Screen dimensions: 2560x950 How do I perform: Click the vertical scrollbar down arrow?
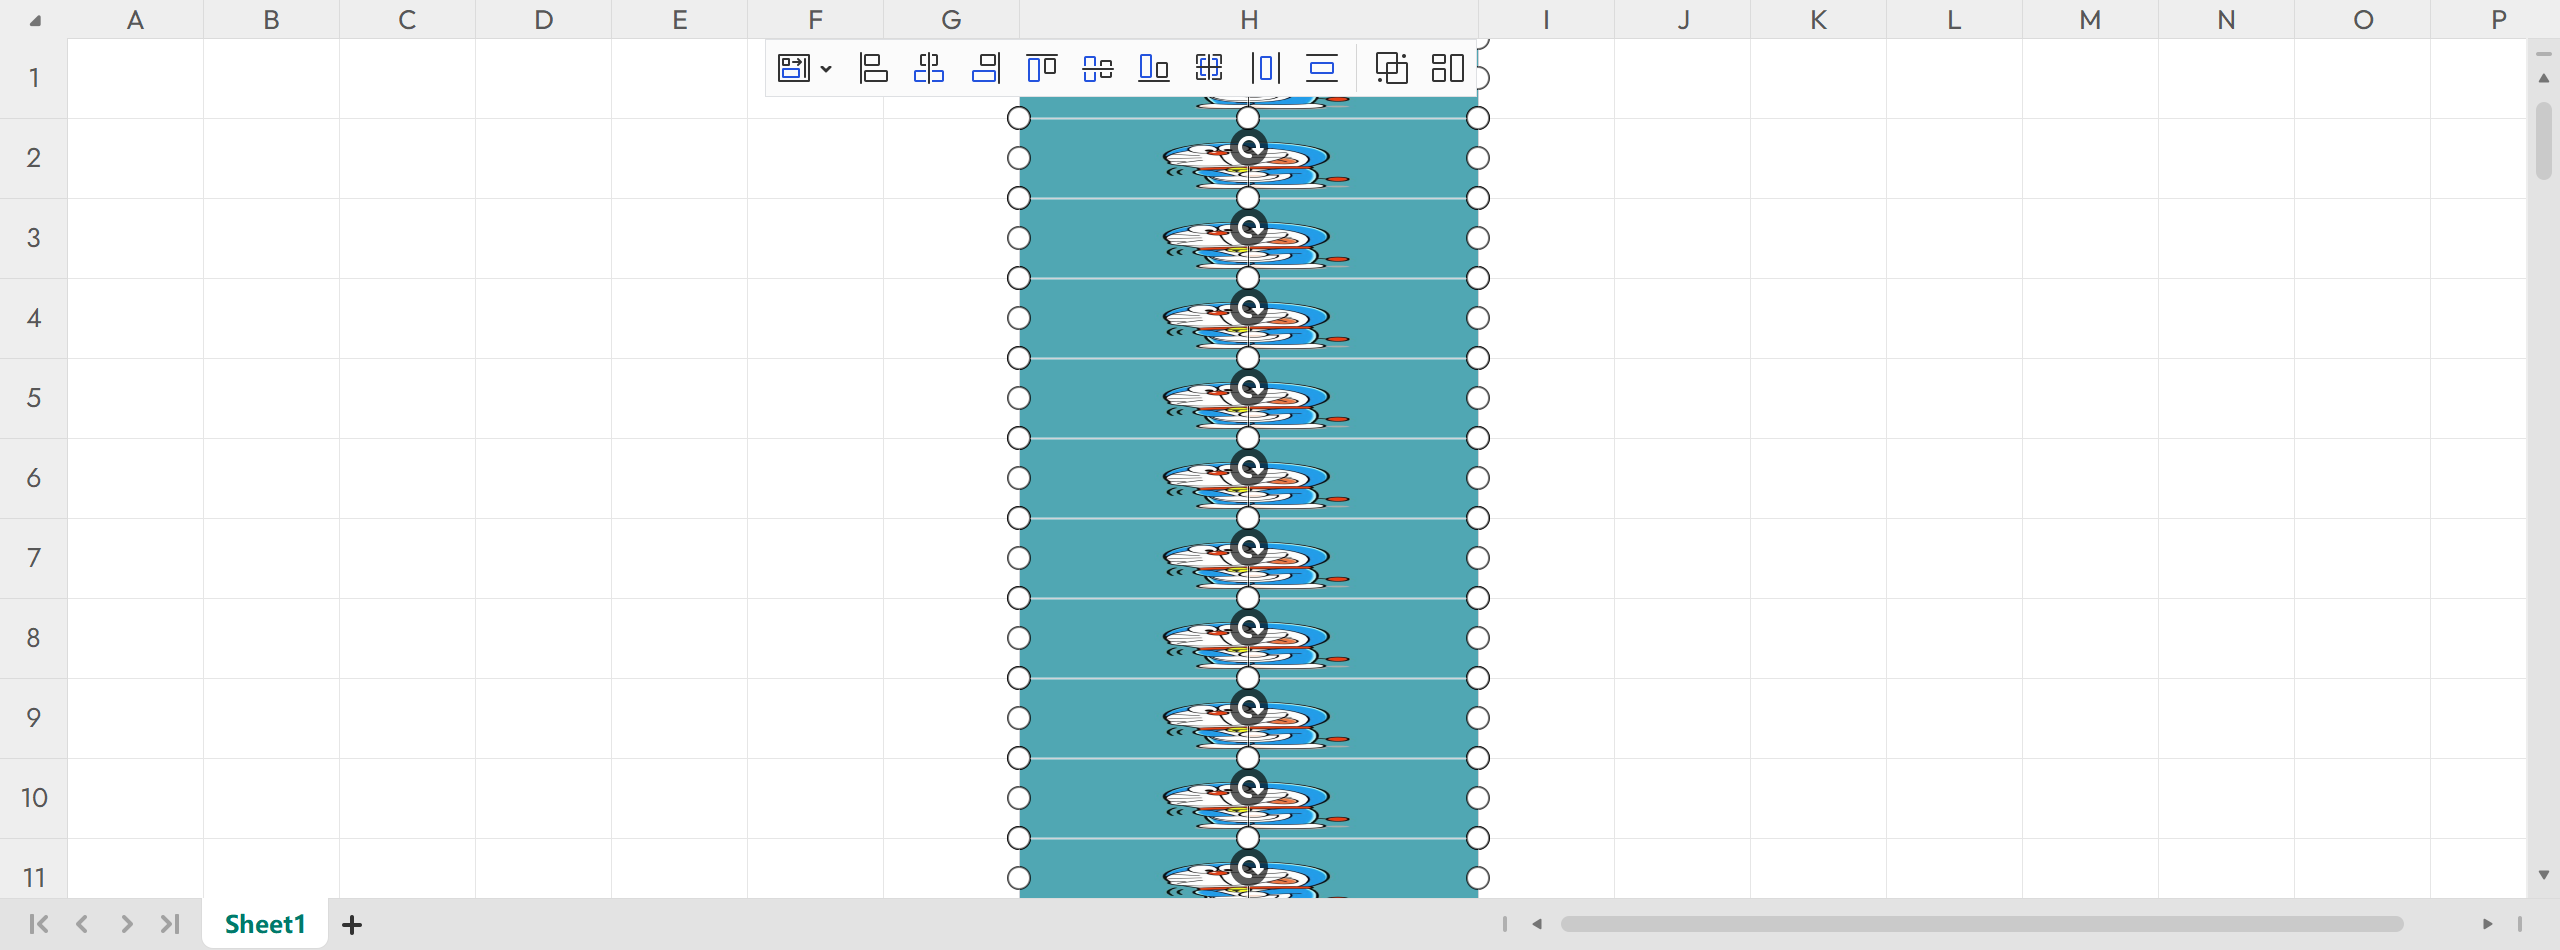(2544, 875)
